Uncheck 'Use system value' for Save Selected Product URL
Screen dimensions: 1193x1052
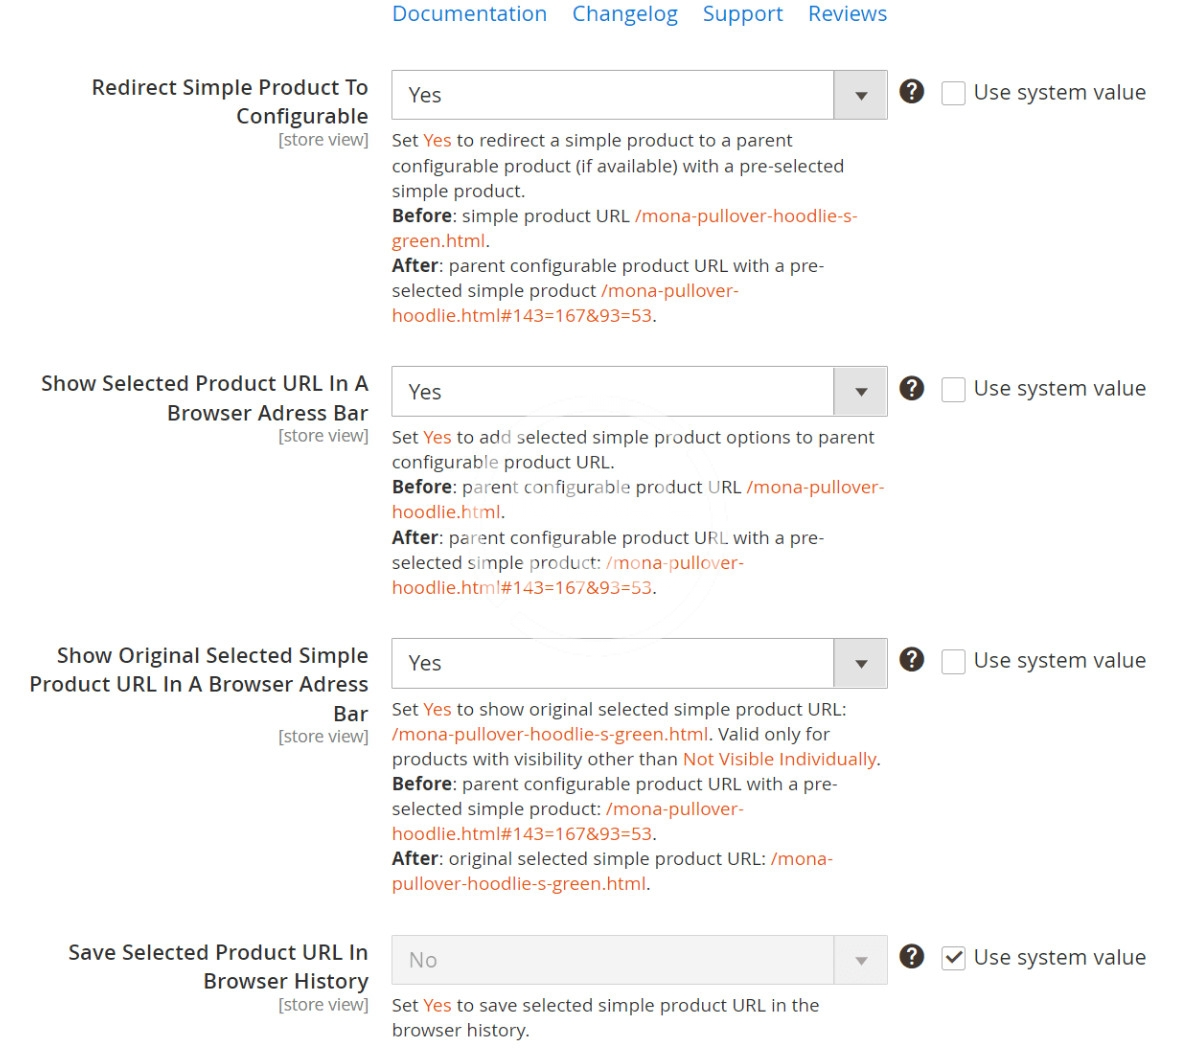(x=954, y=958)
